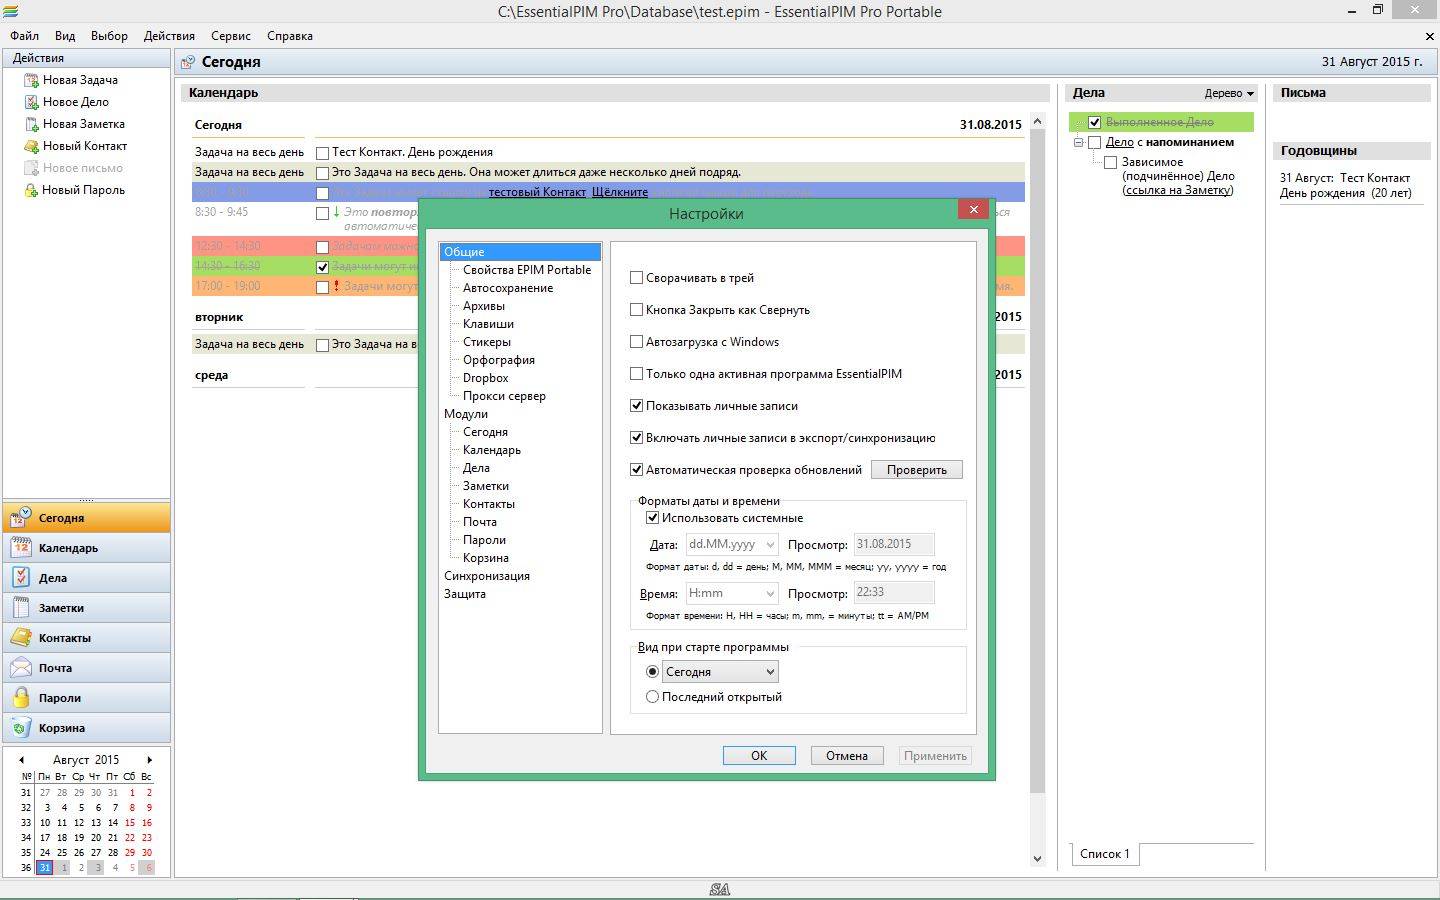Image resolution: width=1440 pixels, height=900 pixels.
Task: Open the Сервис menu
Action: tap(230, 36)
